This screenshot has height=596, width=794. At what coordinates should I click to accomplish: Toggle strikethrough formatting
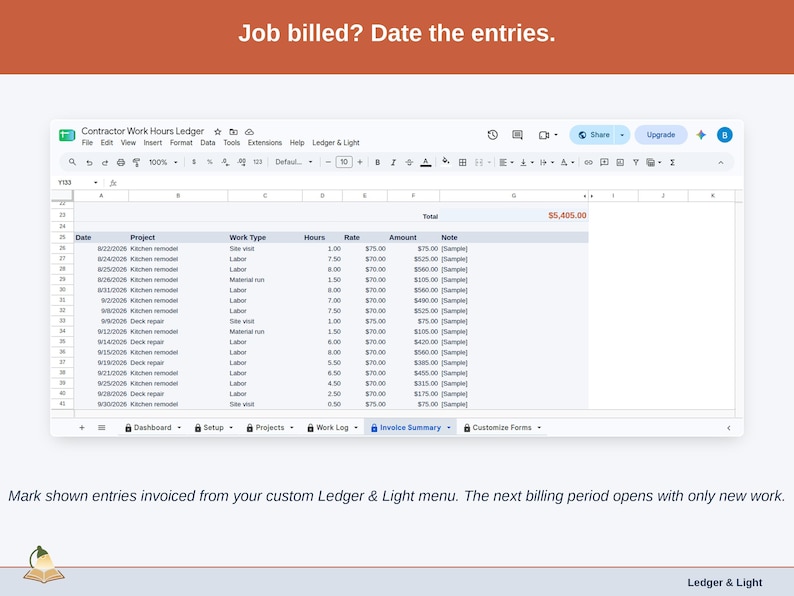click(409, 163)
